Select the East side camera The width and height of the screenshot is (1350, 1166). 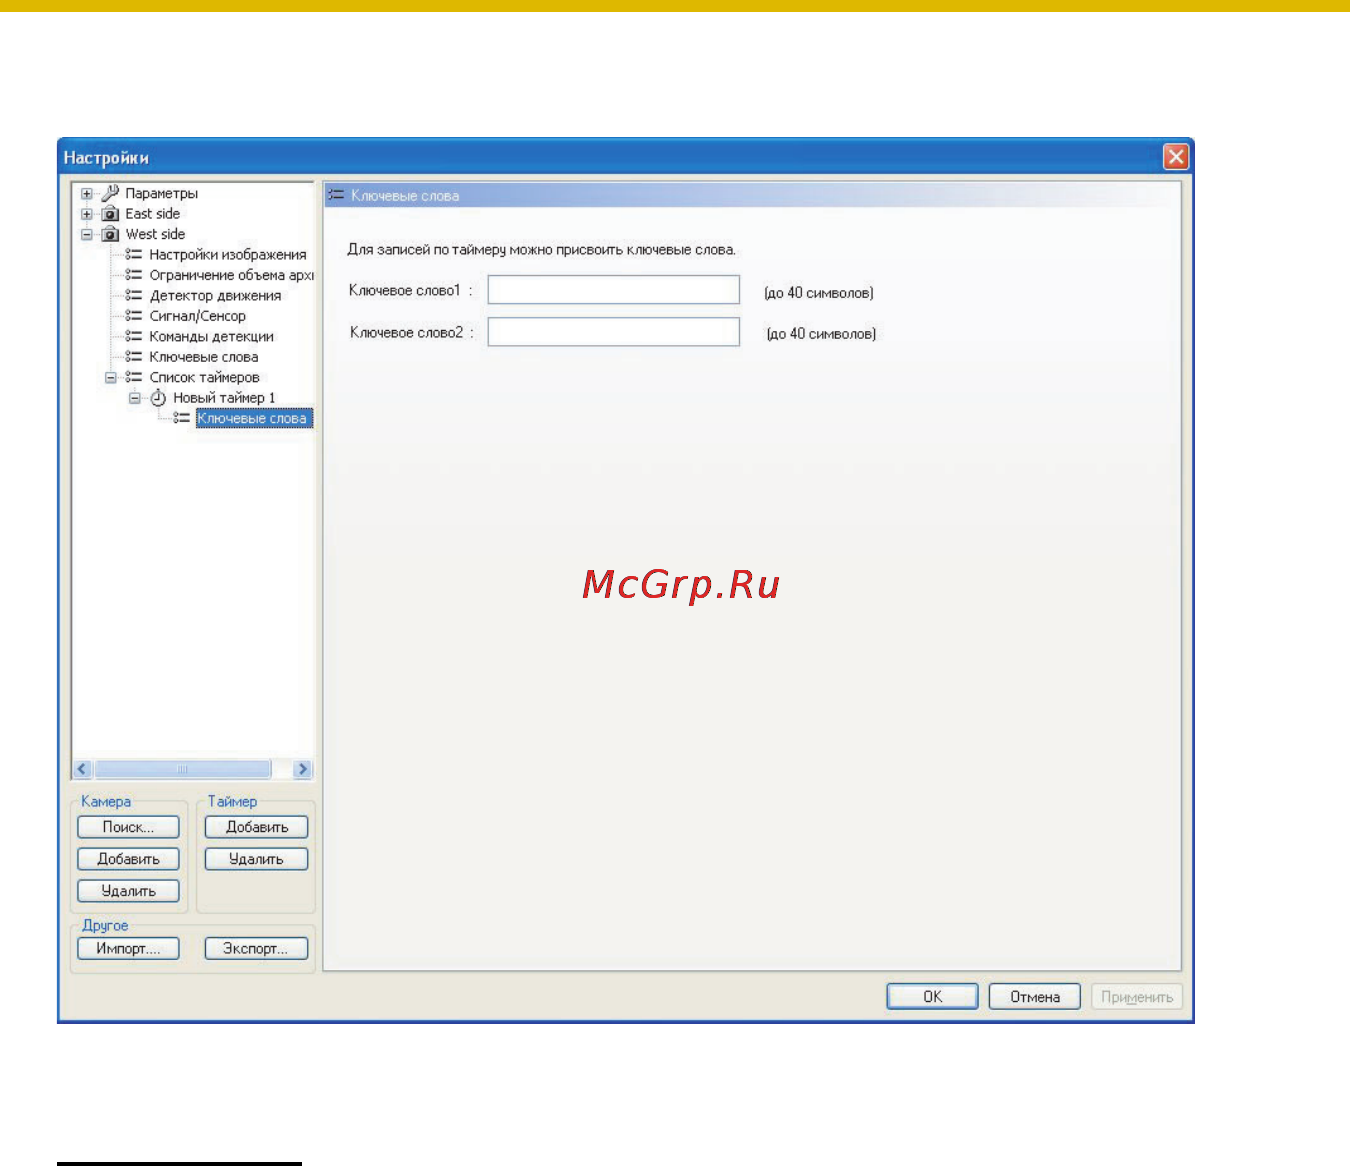point(153,214)
